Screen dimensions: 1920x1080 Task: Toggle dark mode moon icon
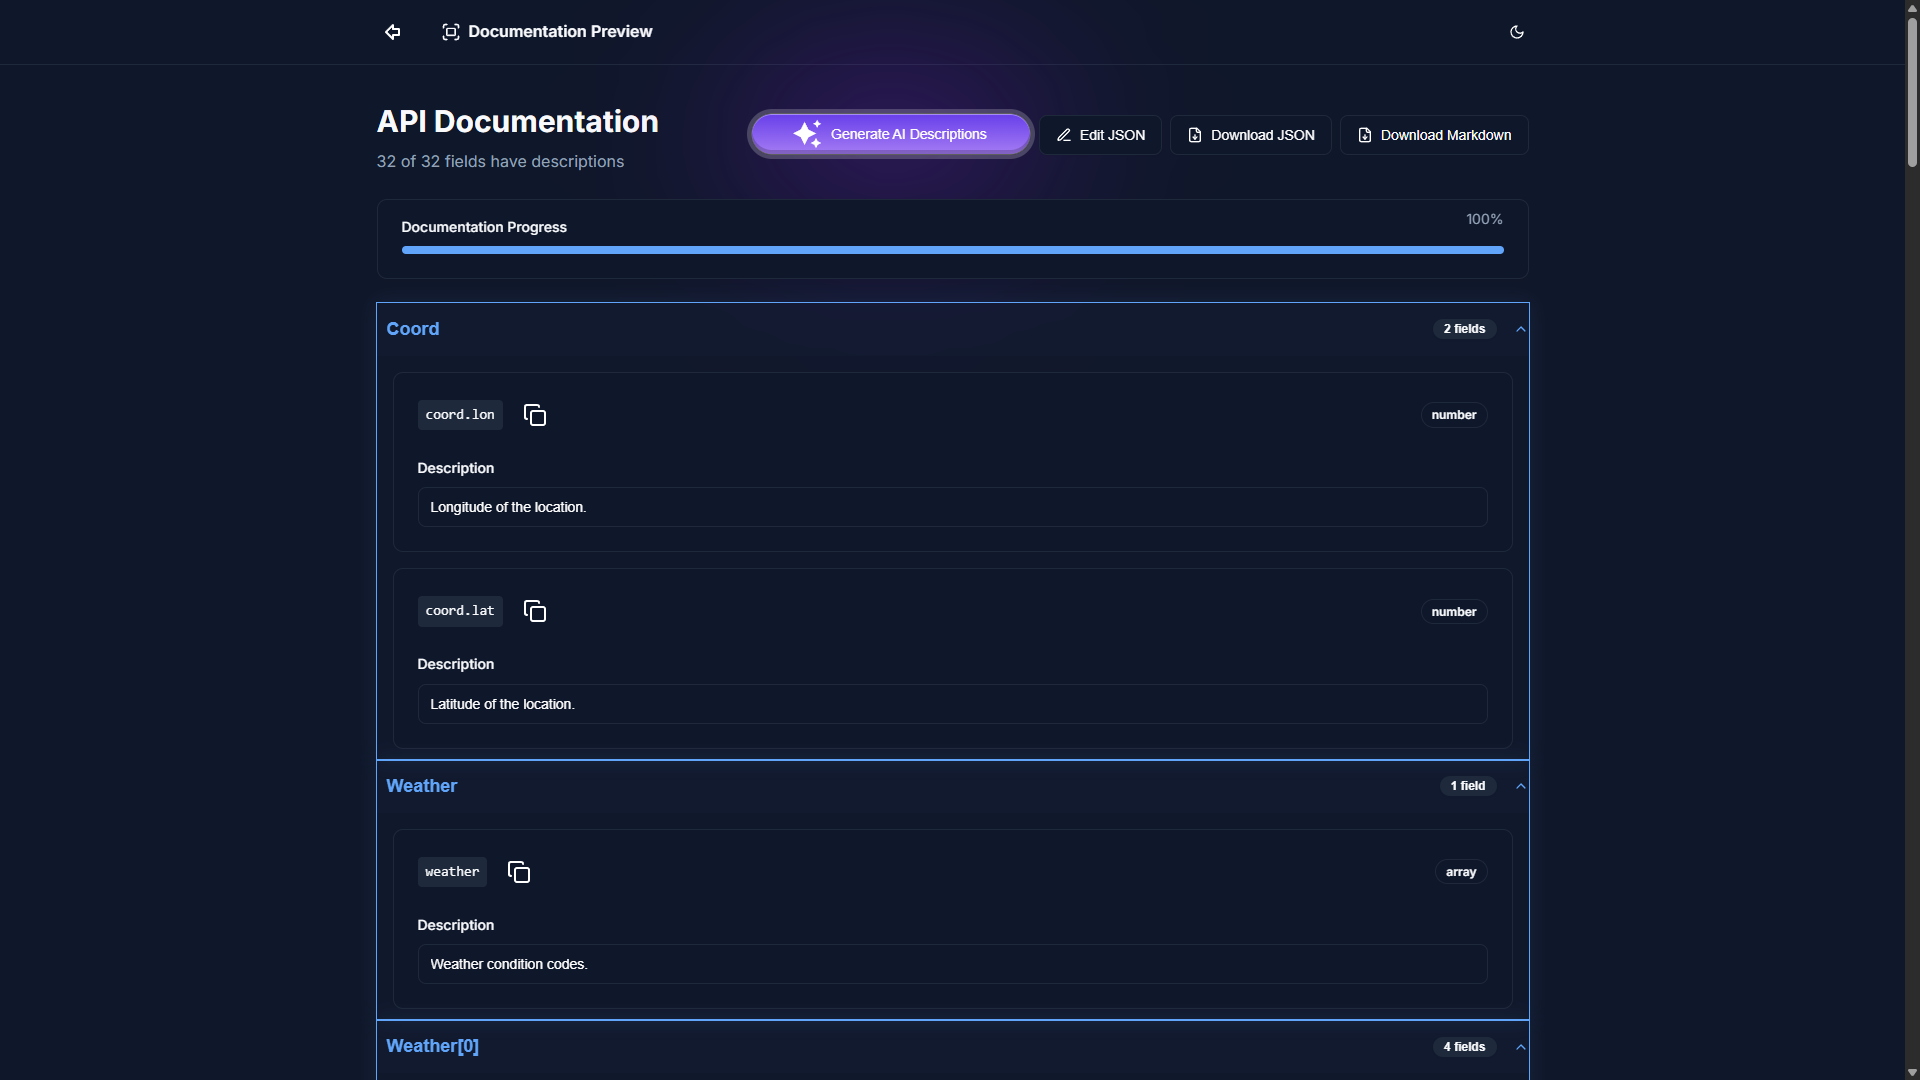(x=1516, y=32)
